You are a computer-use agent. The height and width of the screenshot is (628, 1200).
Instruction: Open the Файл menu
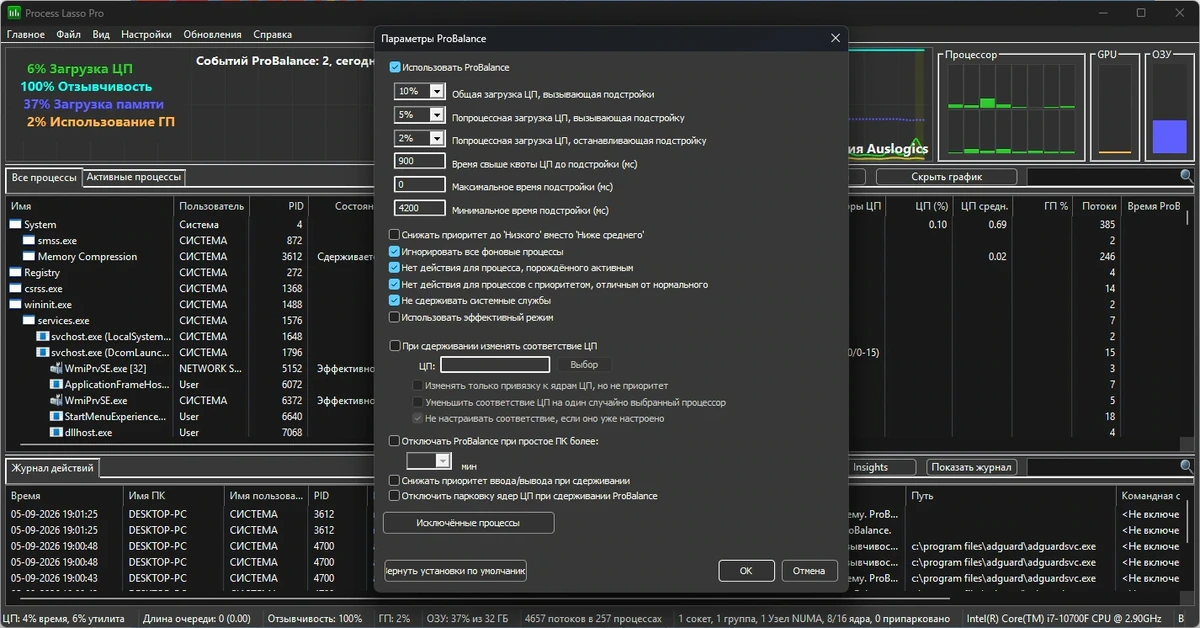tap(69, 34)
